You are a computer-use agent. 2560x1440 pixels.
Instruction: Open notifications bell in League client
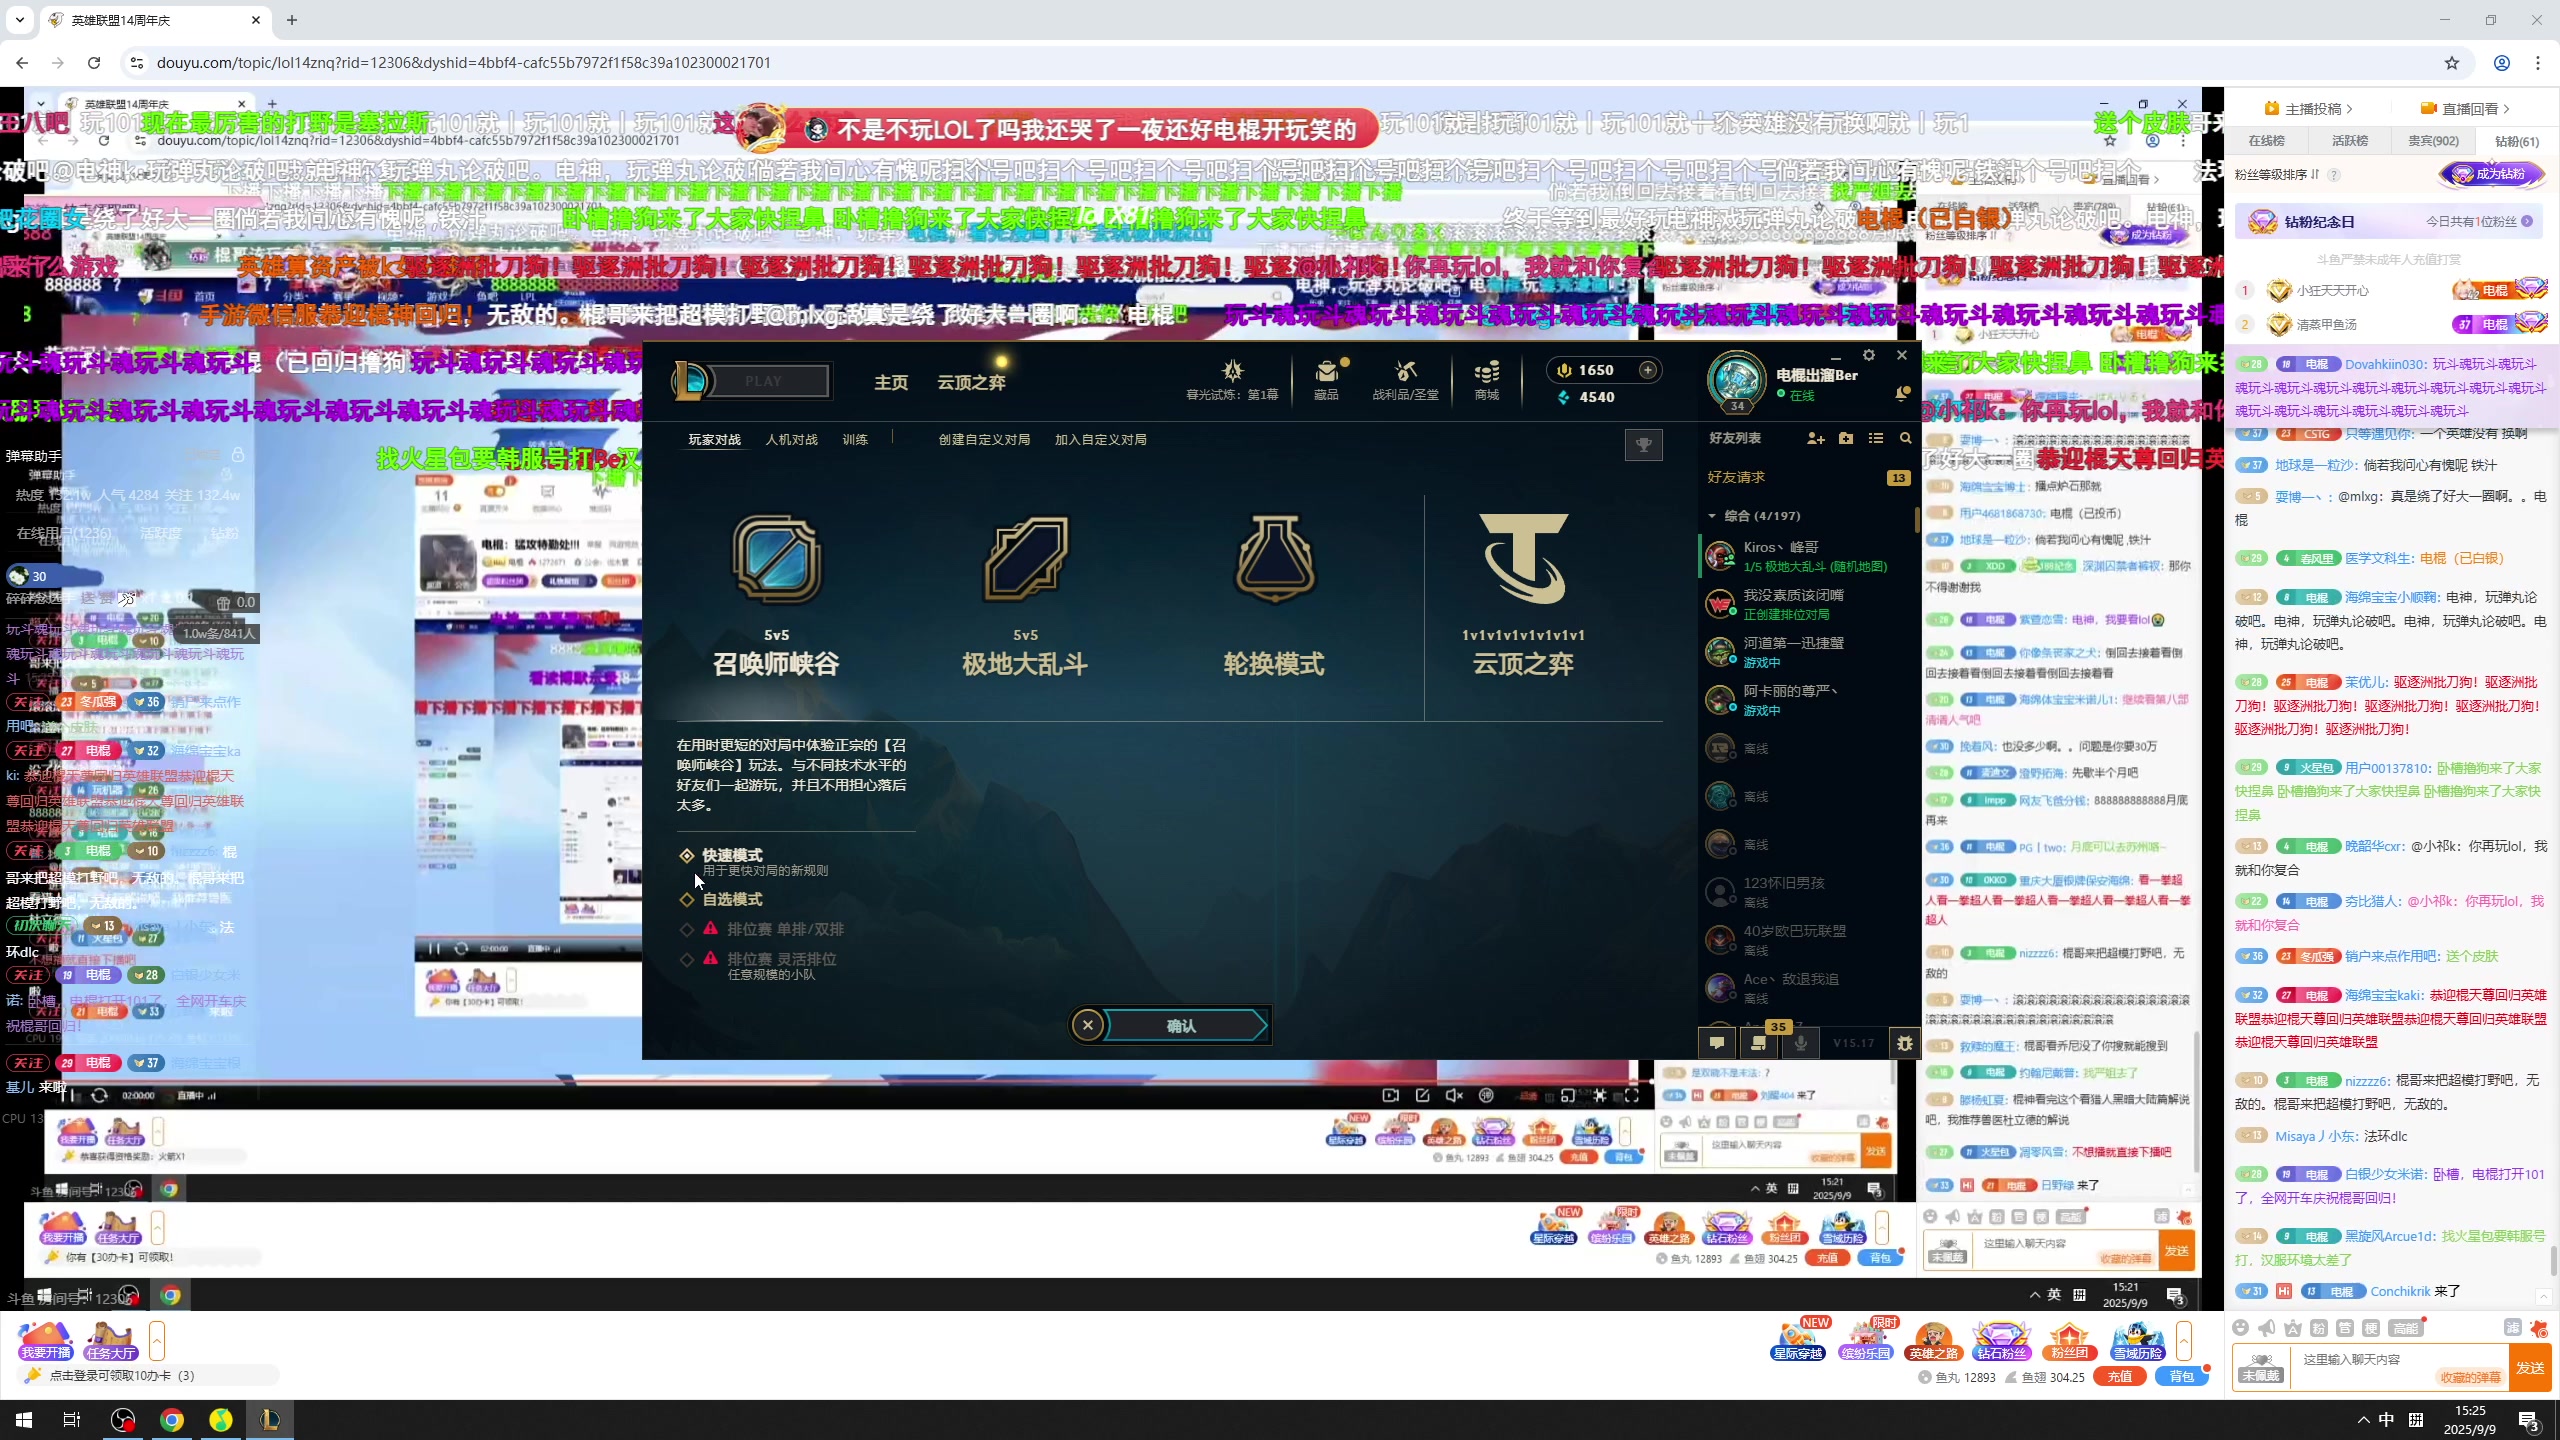[1901, 394]
